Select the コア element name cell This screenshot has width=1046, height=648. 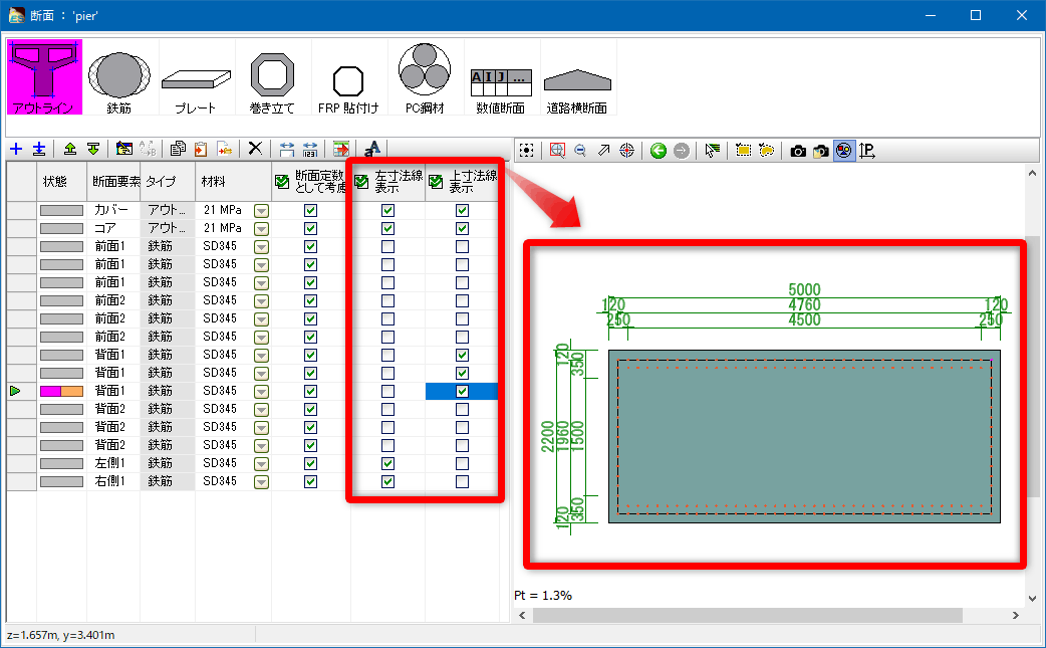(113, 228)
